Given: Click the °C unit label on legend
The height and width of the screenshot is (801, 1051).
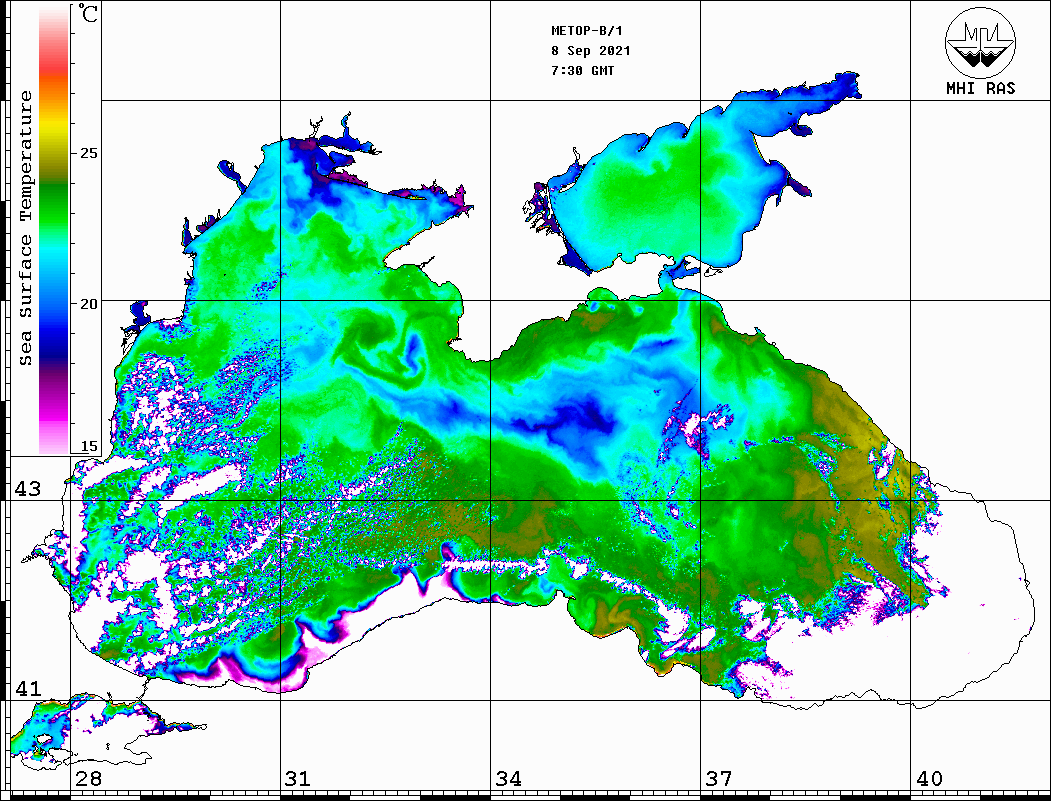Looking at the screenshot, I should click(x=88, y=13).
